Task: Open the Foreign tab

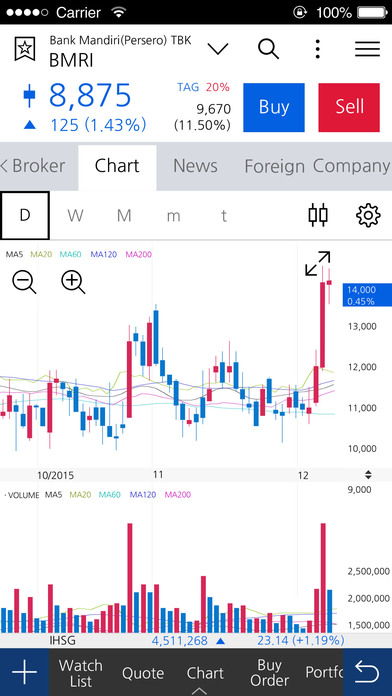Action: [x=274, y=167]
